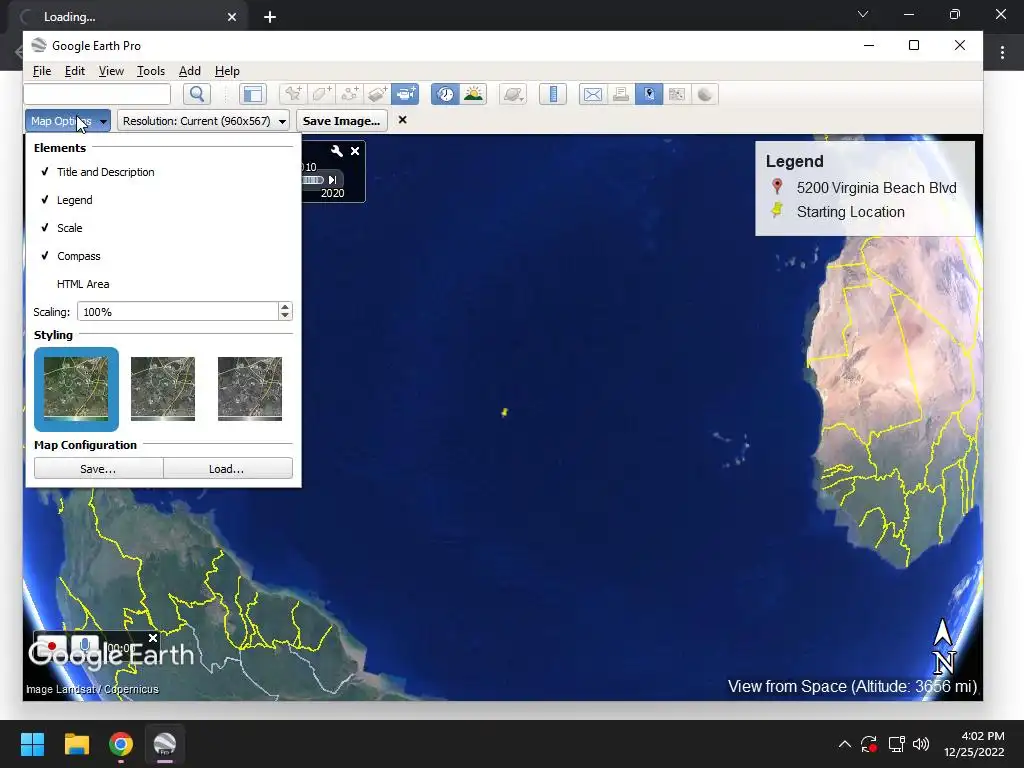This screenshot has height=768, width=1024.
Task: Open the Tools menu
Action: click(151, 71)
